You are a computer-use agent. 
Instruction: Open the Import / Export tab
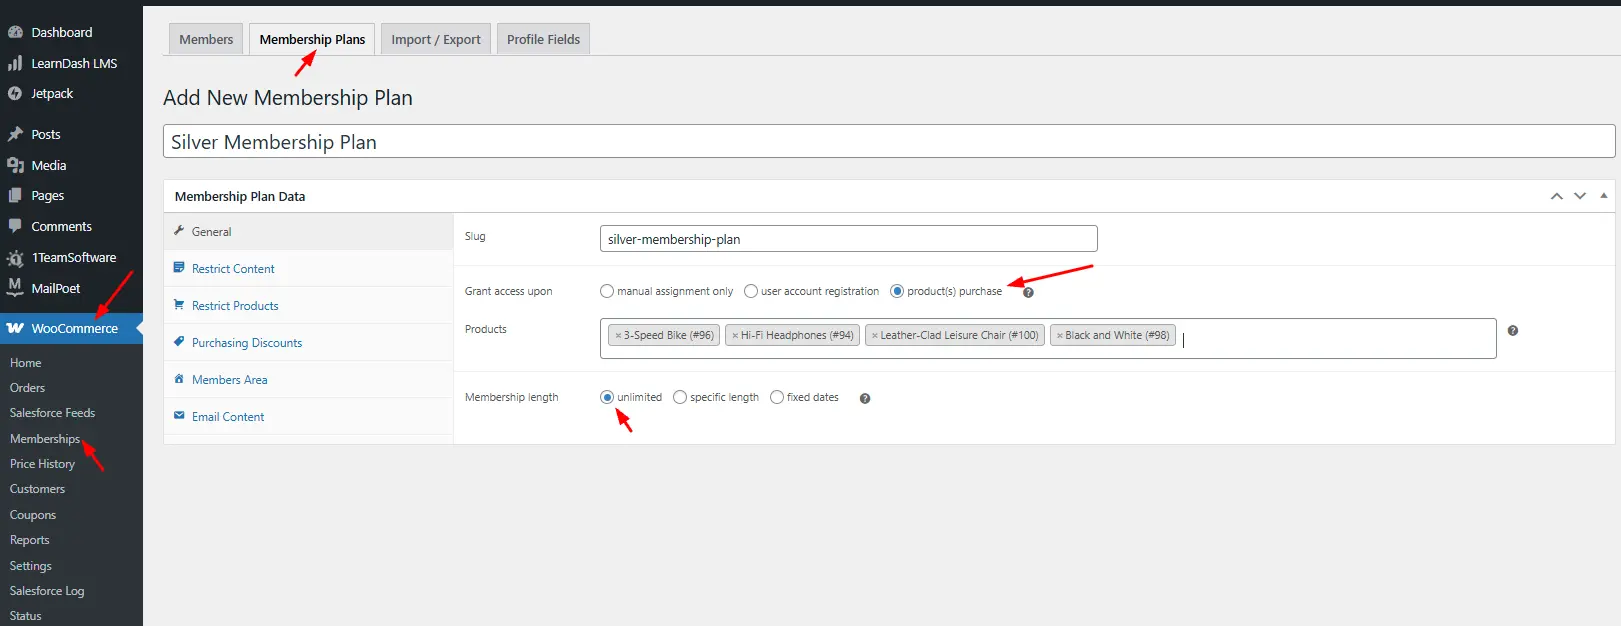click(x=436, y=39)
